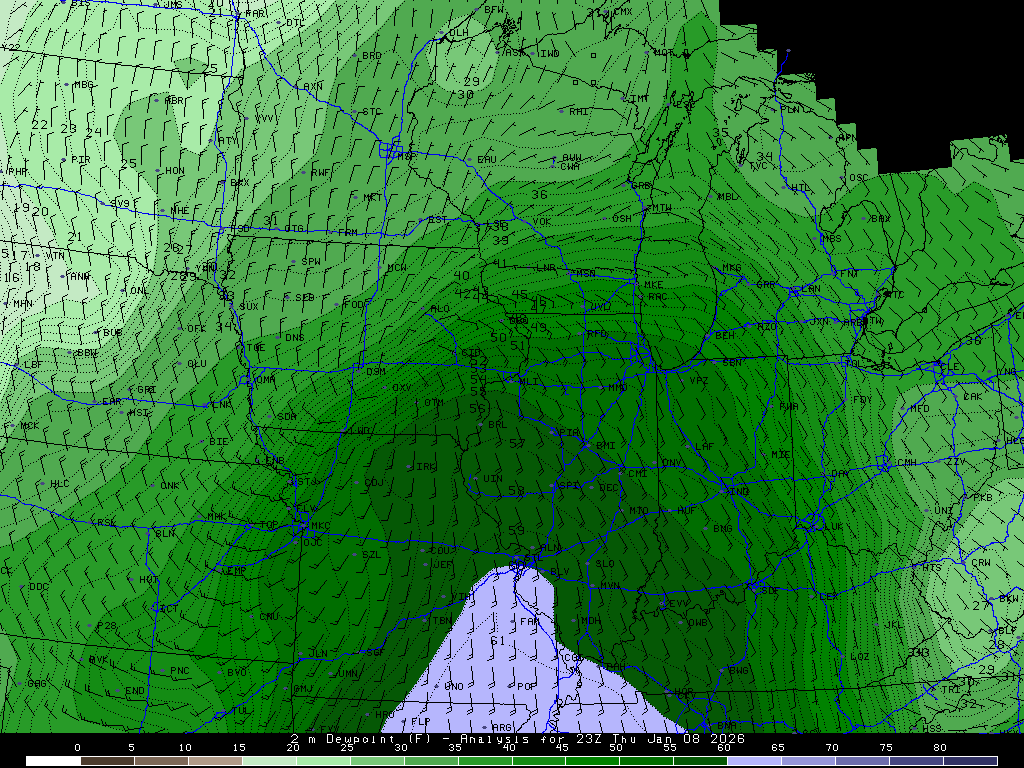Click the LEX station label

(x=828, y=596)
